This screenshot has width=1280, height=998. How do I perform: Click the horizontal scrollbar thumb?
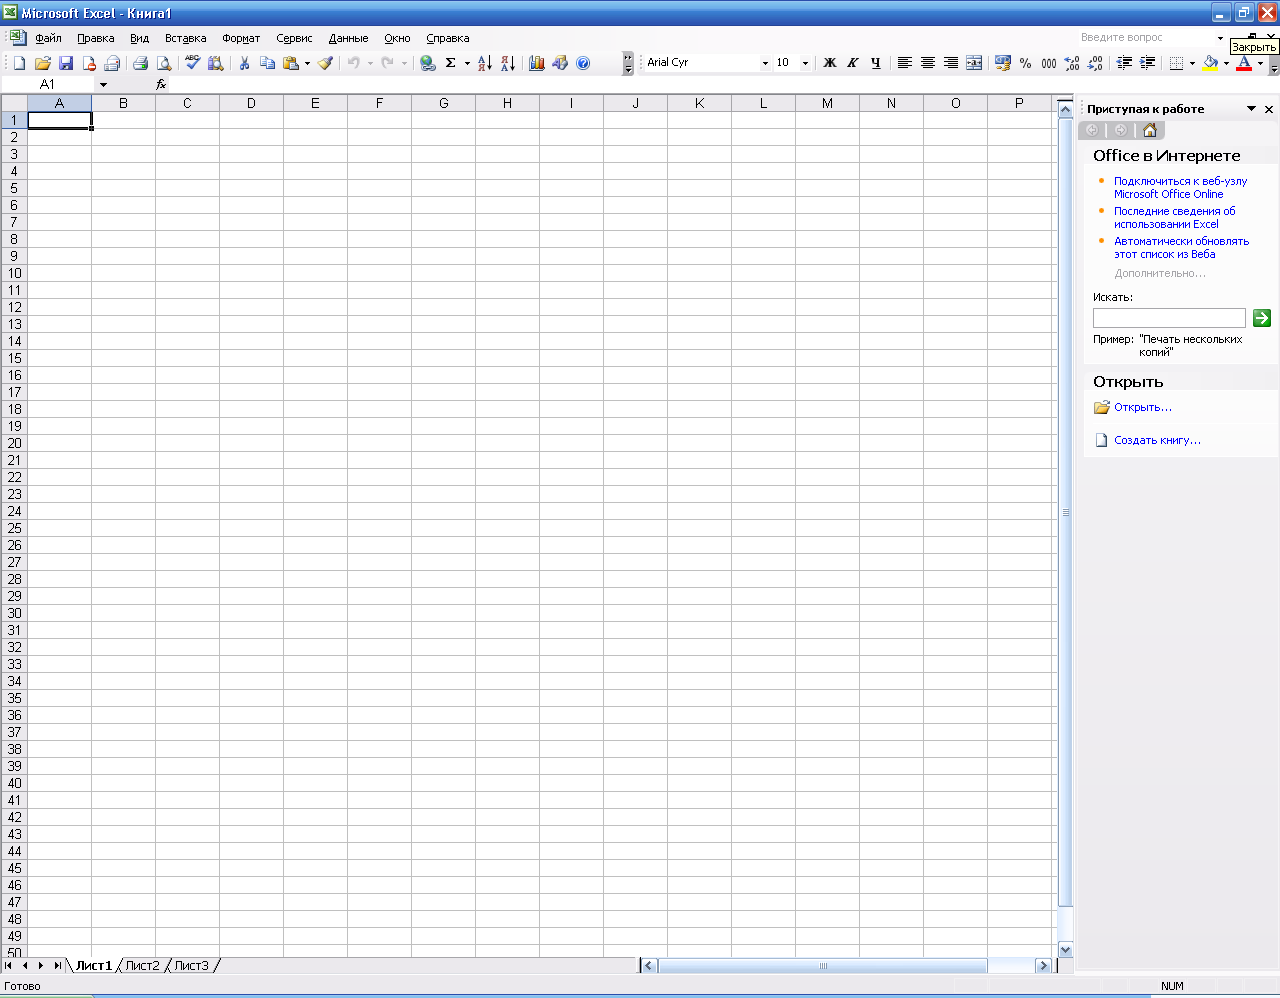[x=823, y=966]
